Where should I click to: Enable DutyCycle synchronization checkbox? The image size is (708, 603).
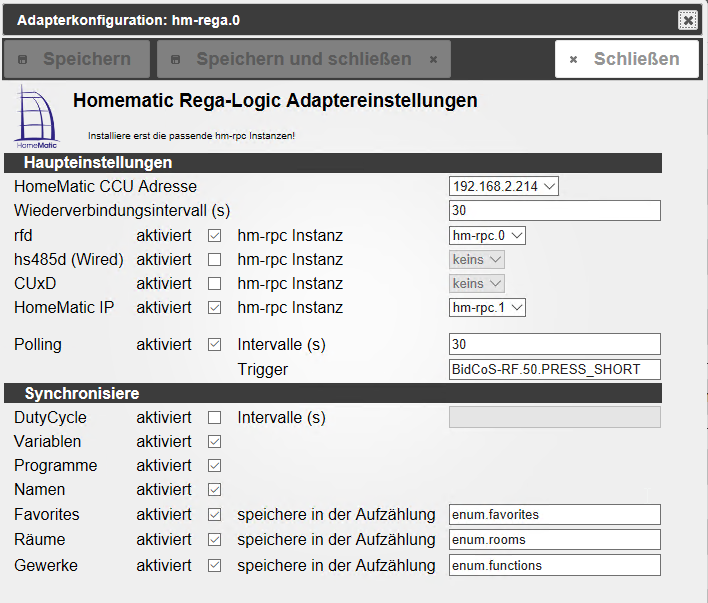click(x=214, y=417)
